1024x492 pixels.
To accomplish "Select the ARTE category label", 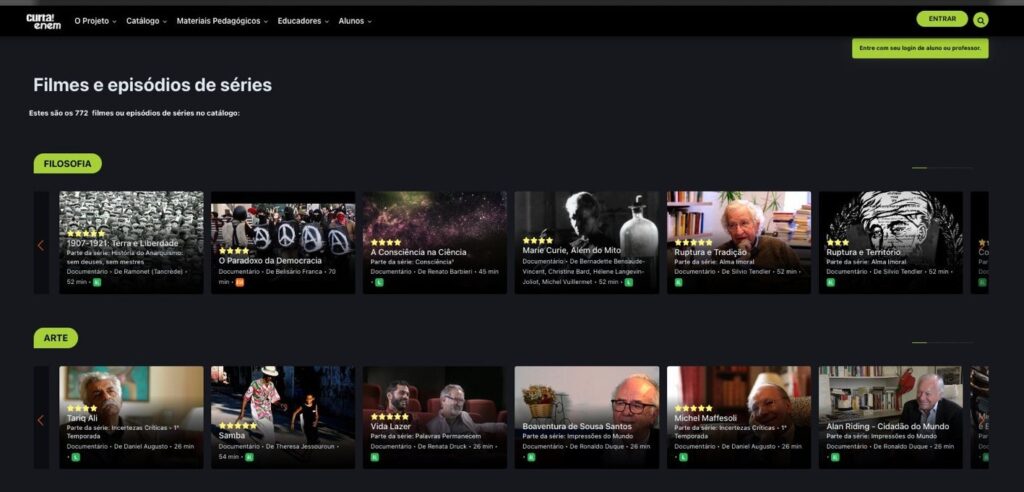I will pos(55,338).
